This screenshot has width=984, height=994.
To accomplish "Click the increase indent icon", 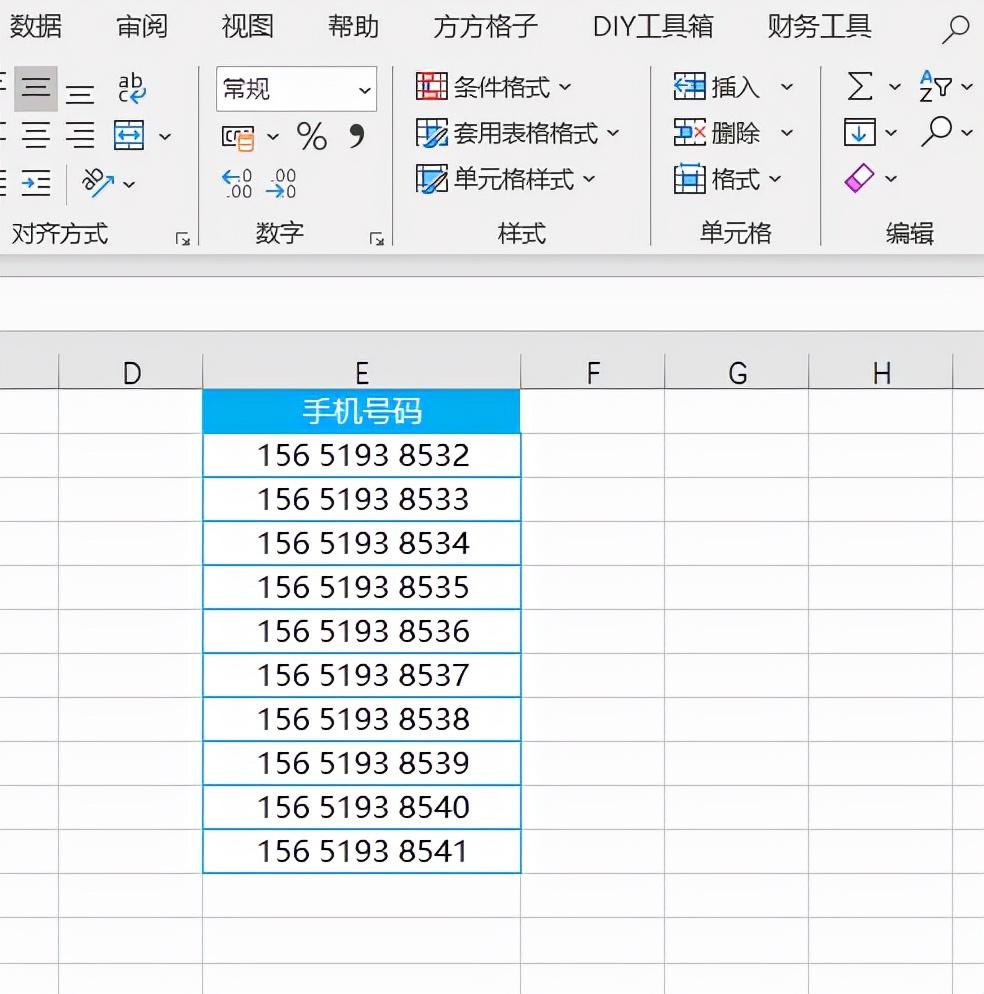I will point(36,183).
